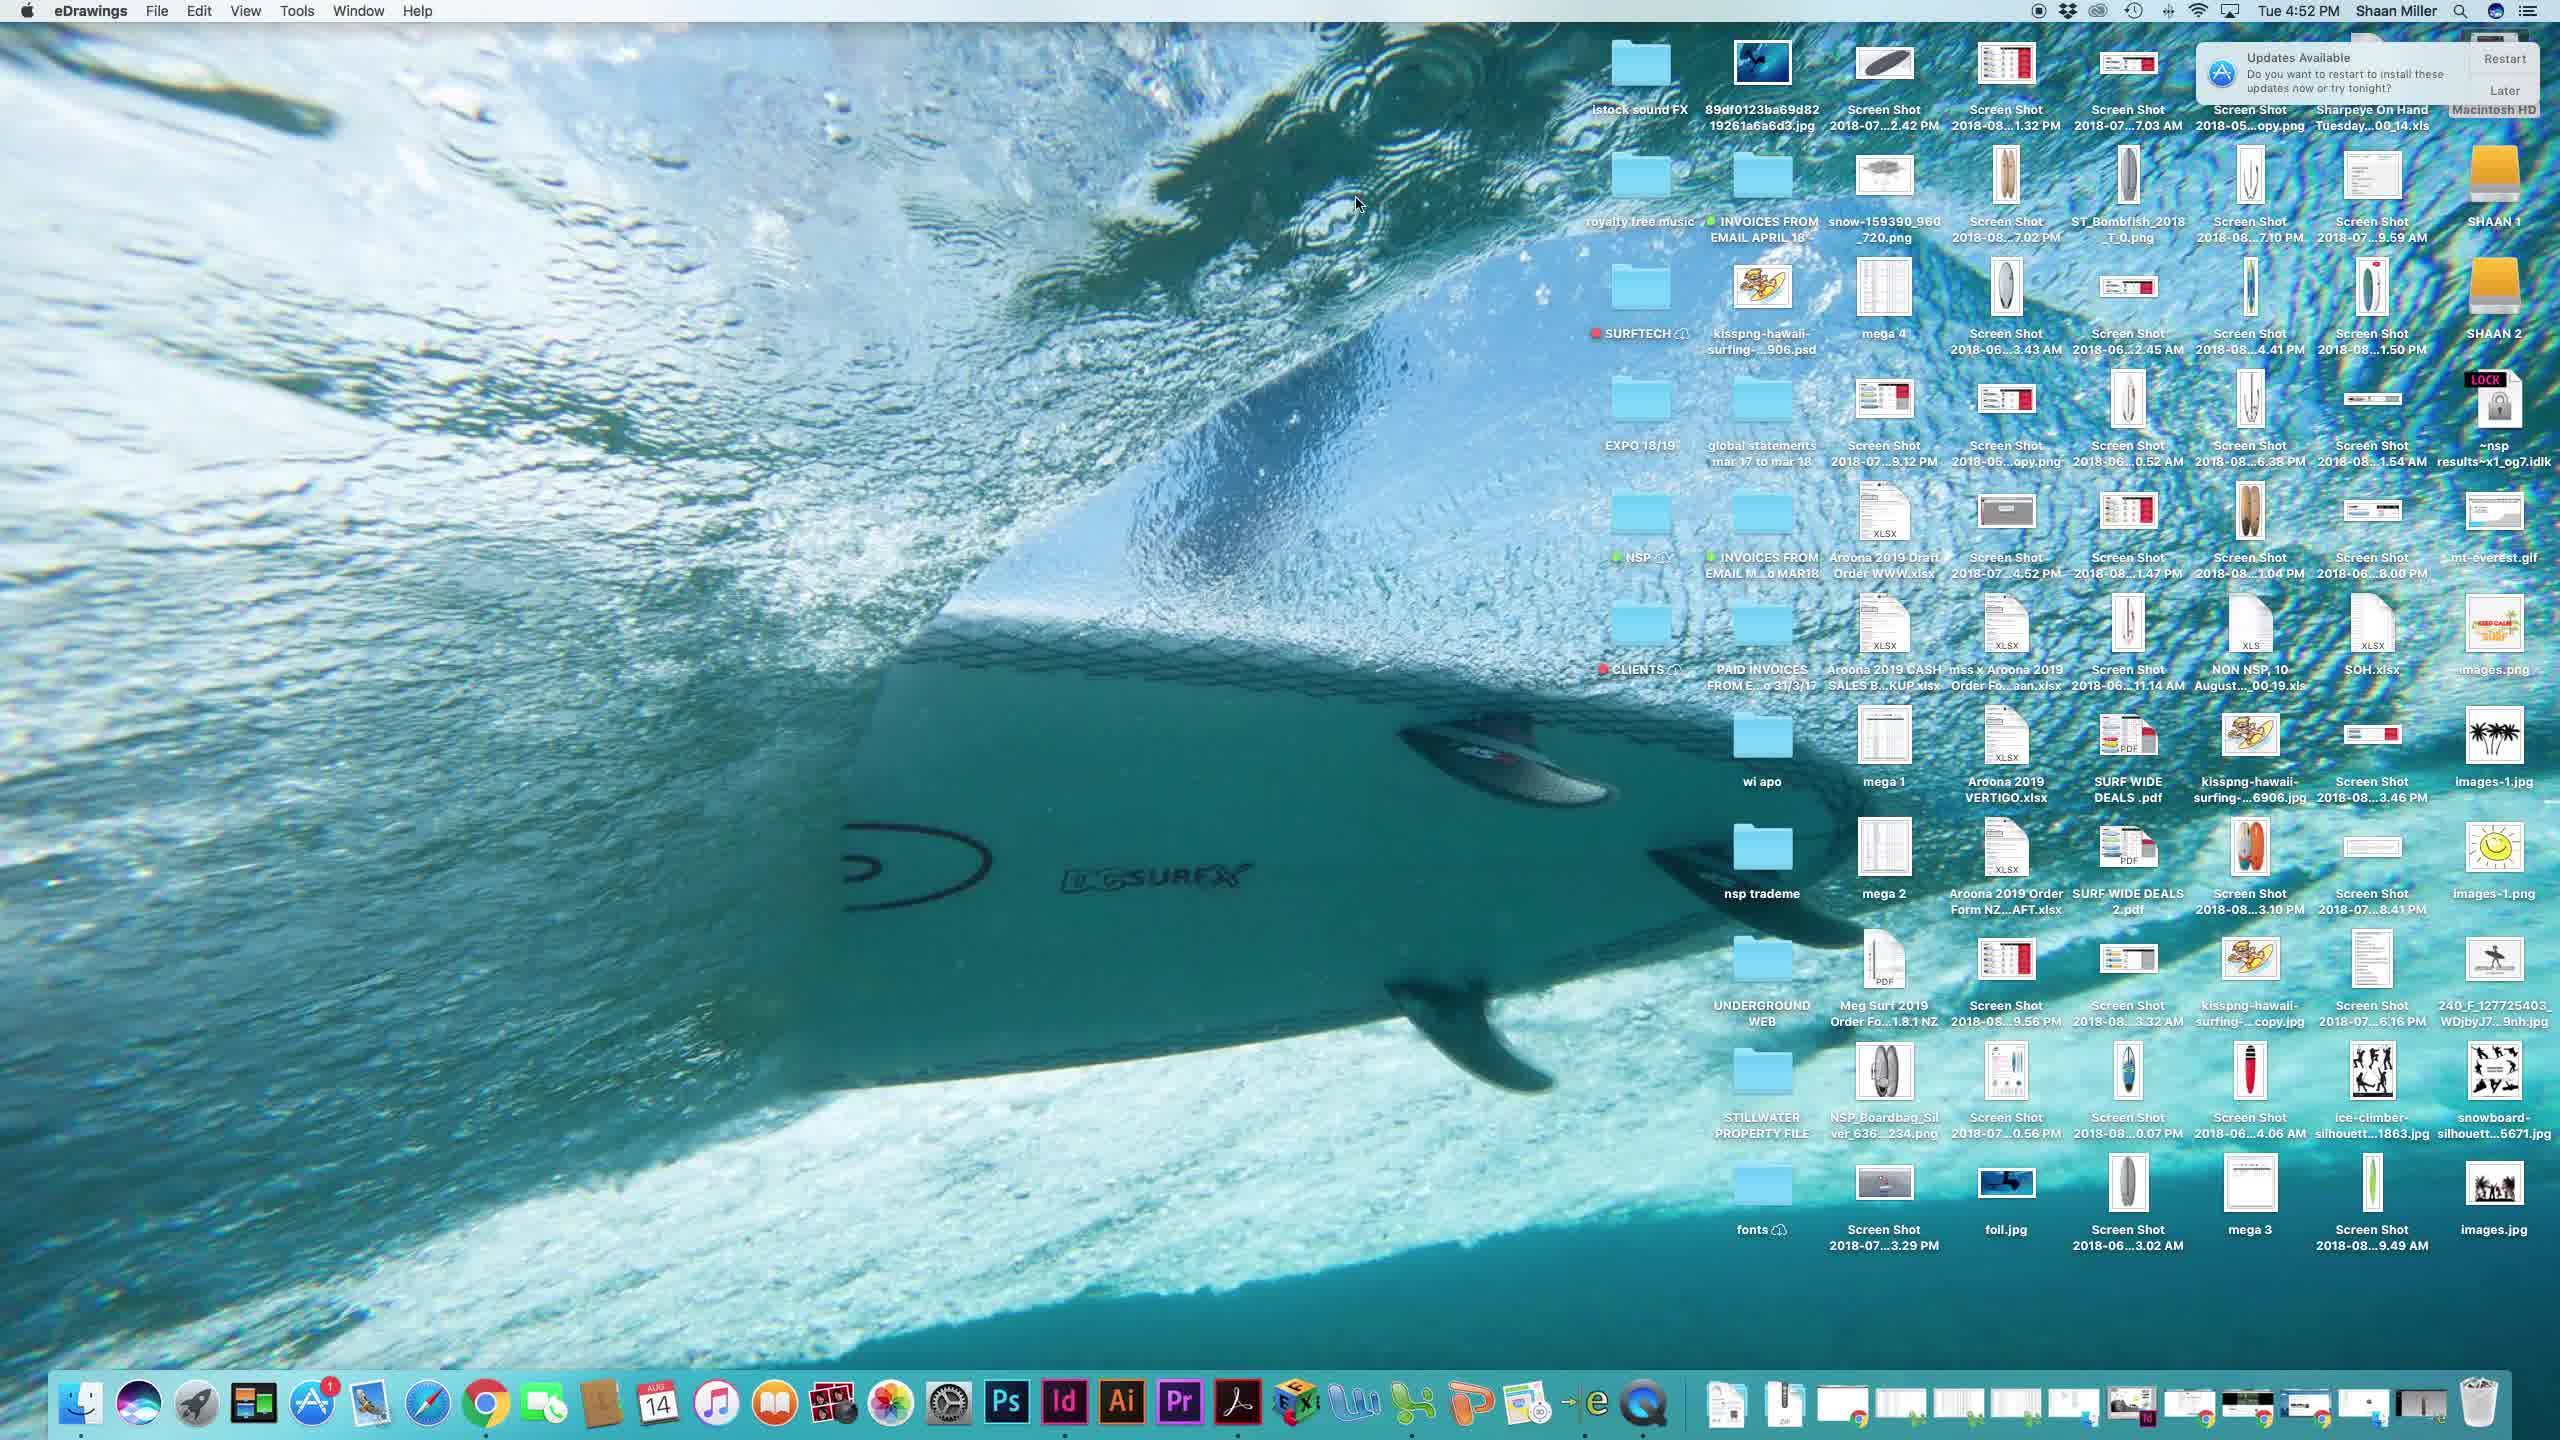Launch InDesign from the Dock
2560x1440 pixels.
coord(1064,1403)
